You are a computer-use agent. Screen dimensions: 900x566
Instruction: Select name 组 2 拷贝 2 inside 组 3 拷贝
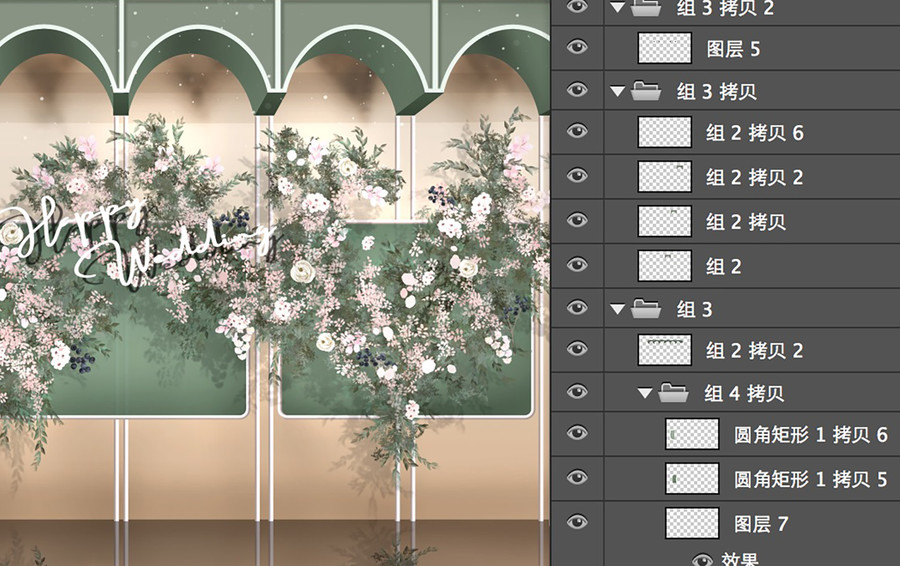[755, 177]
